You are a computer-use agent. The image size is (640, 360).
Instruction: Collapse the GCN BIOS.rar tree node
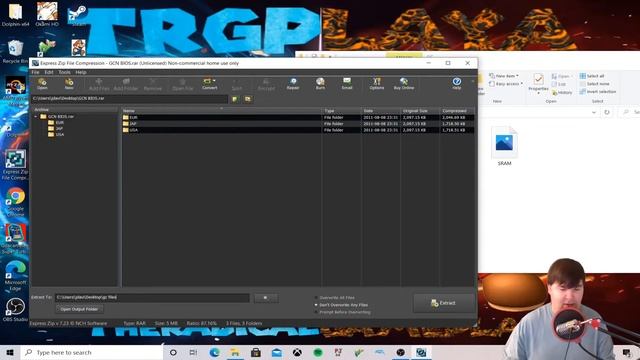tap(36, 116)
